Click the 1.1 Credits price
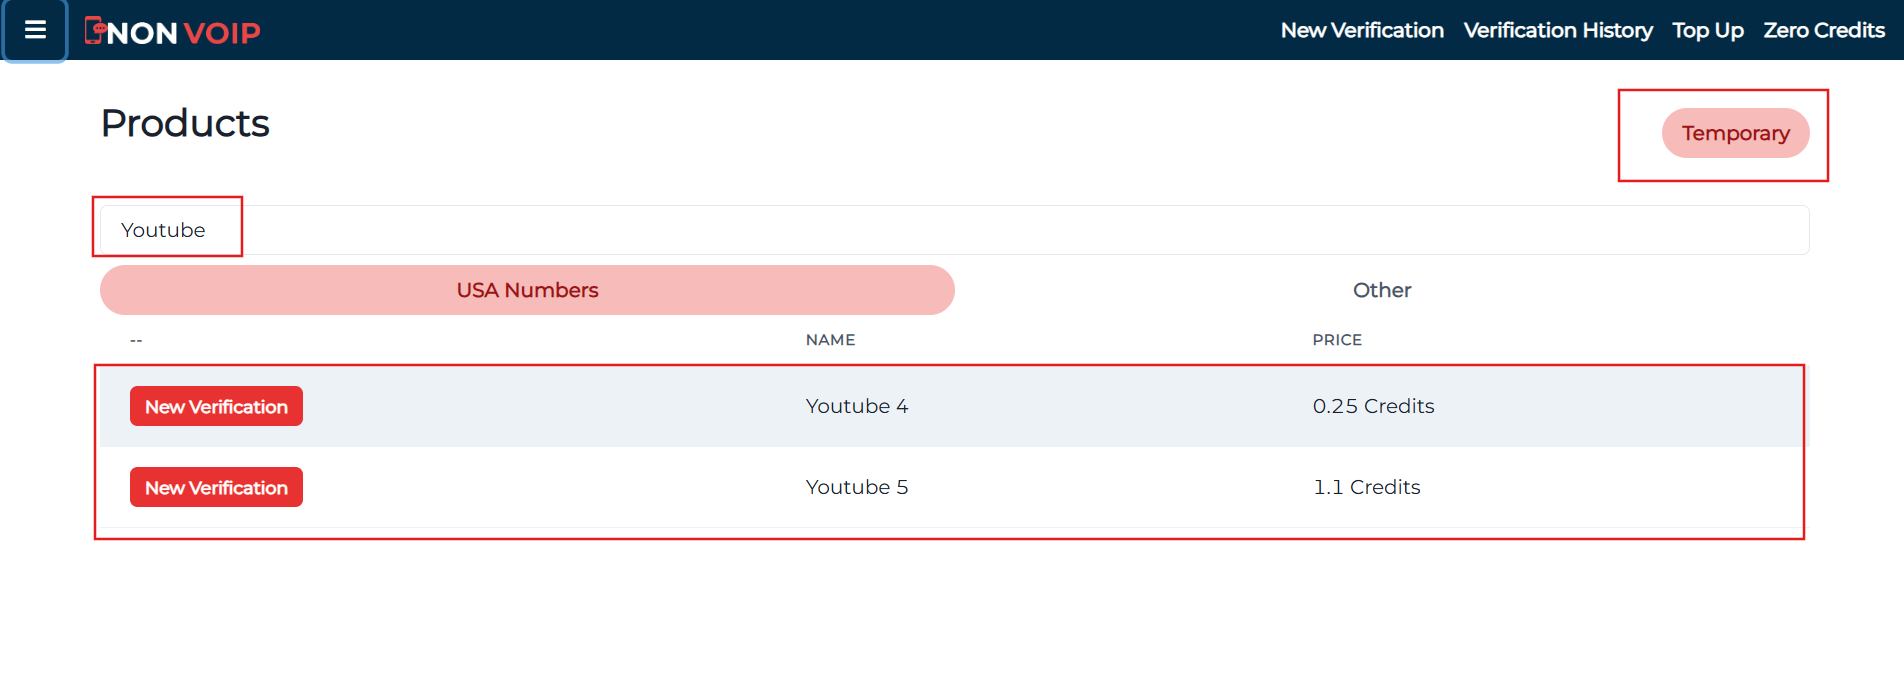1904x692 pixels. (x=1366, y=487)
